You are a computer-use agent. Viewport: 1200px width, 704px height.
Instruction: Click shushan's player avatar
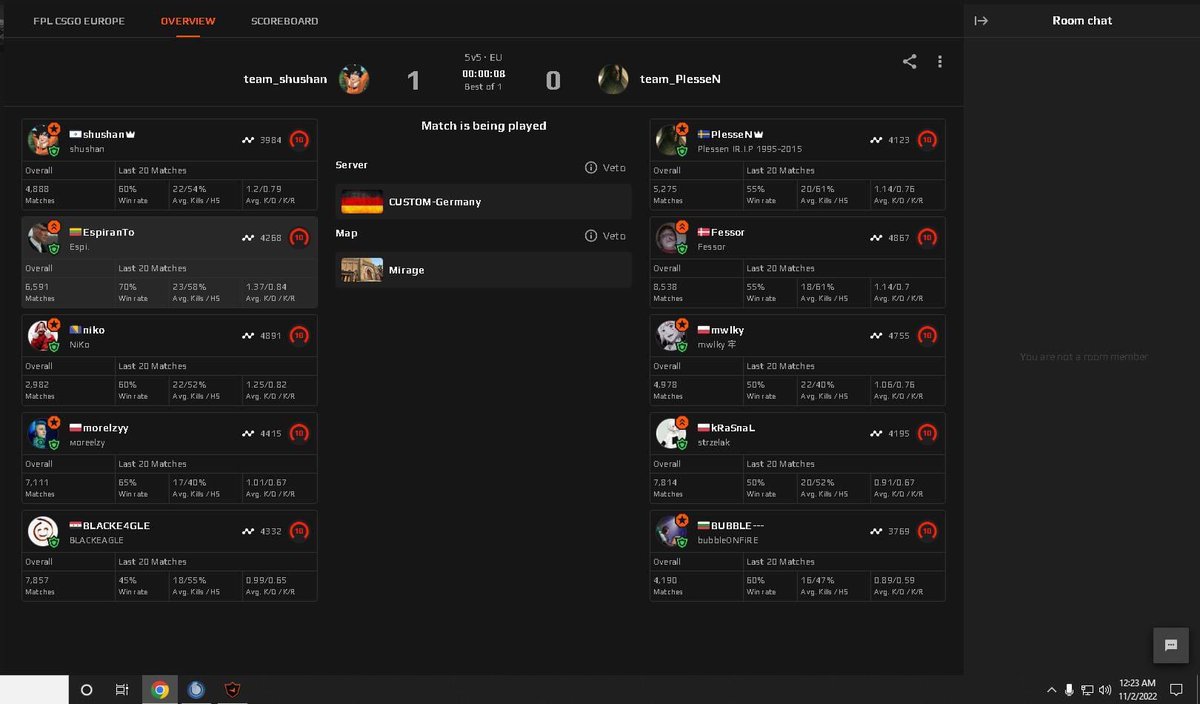[43, 140]
